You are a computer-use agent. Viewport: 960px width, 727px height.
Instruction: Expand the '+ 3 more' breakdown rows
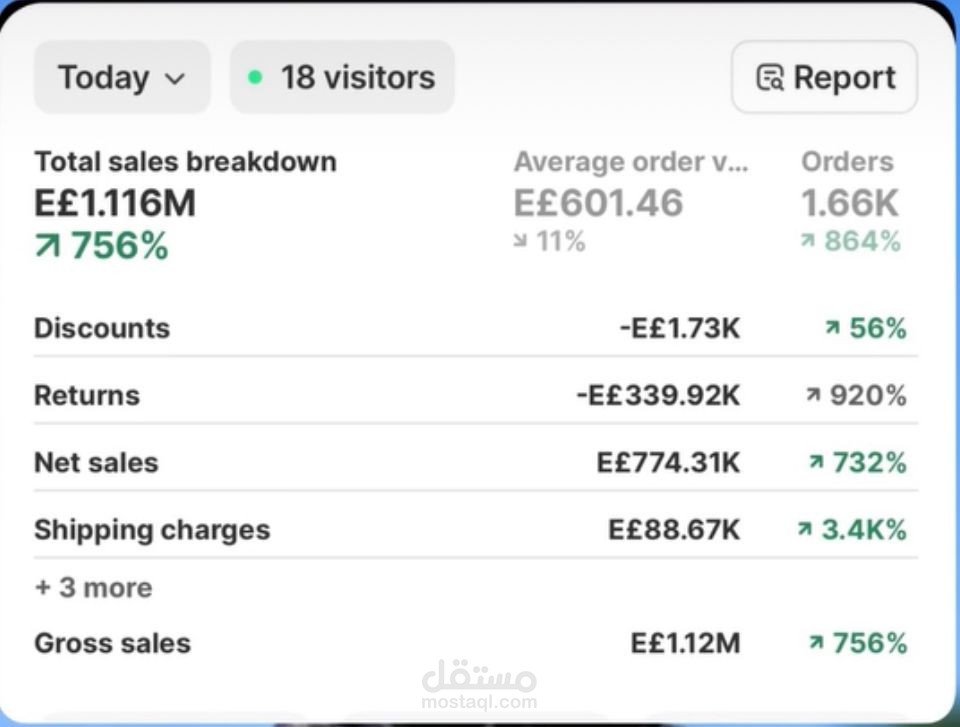point(94,587)
